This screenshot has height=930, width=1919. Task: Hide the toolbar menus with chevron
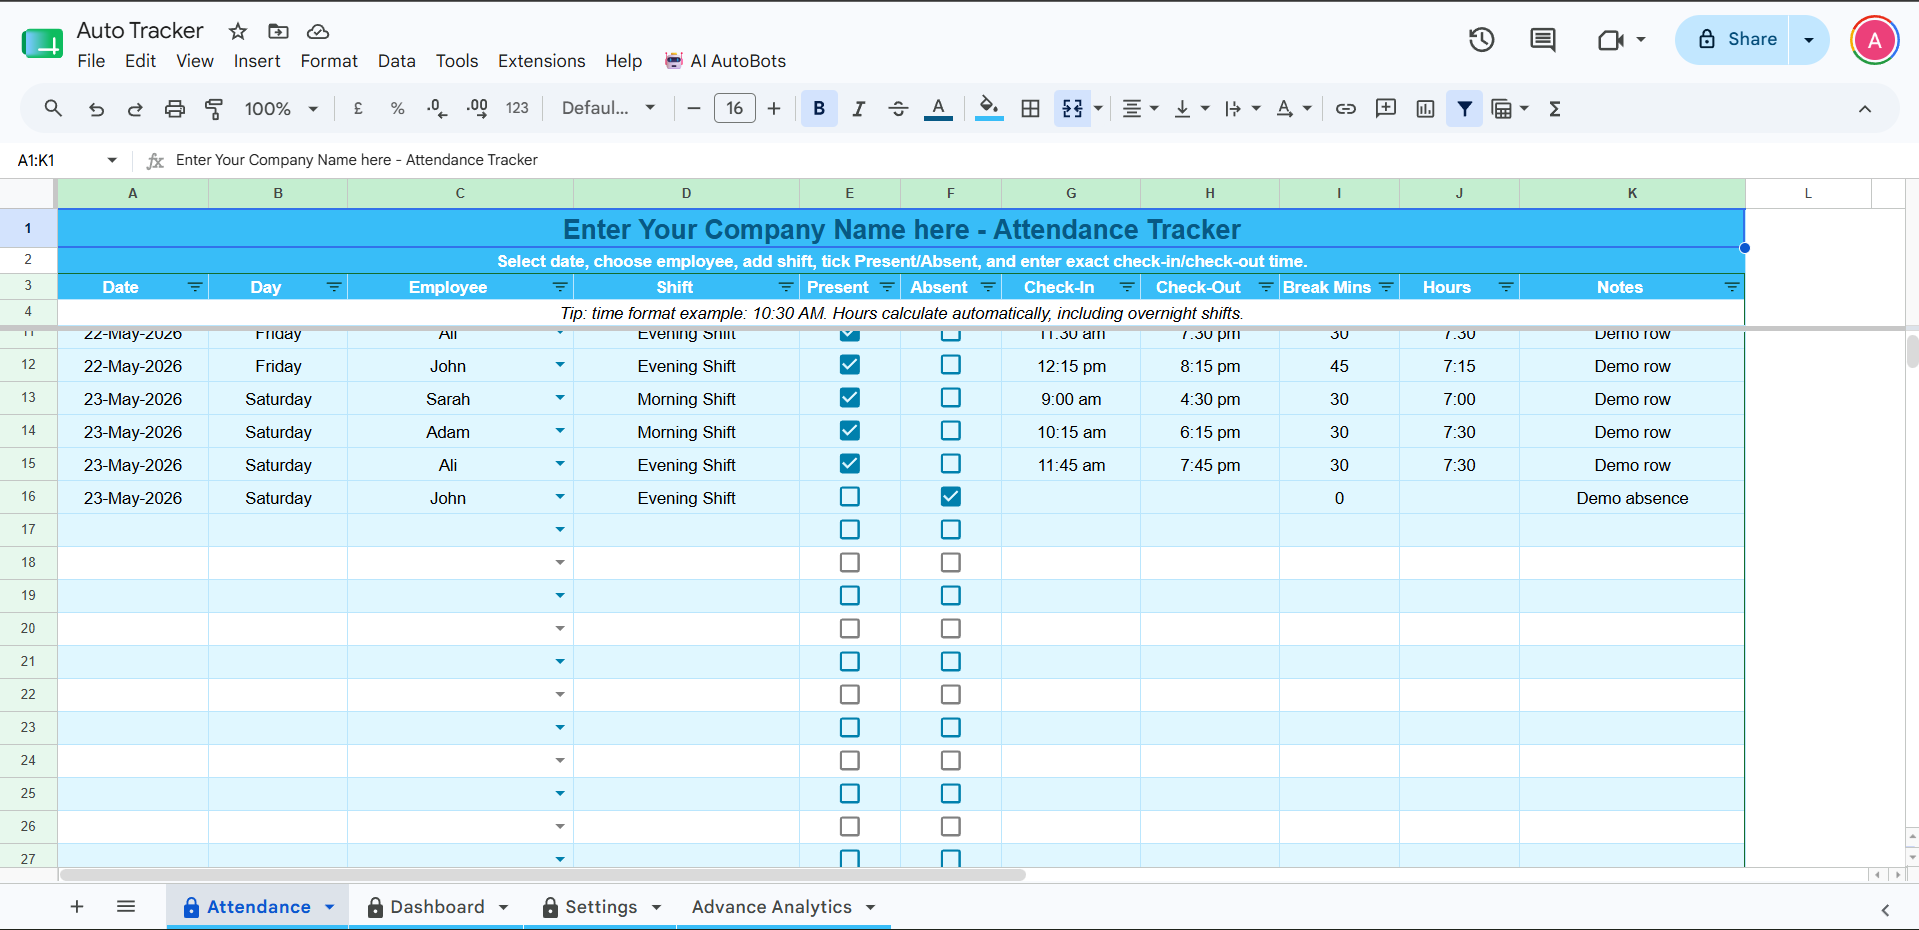1864,109
